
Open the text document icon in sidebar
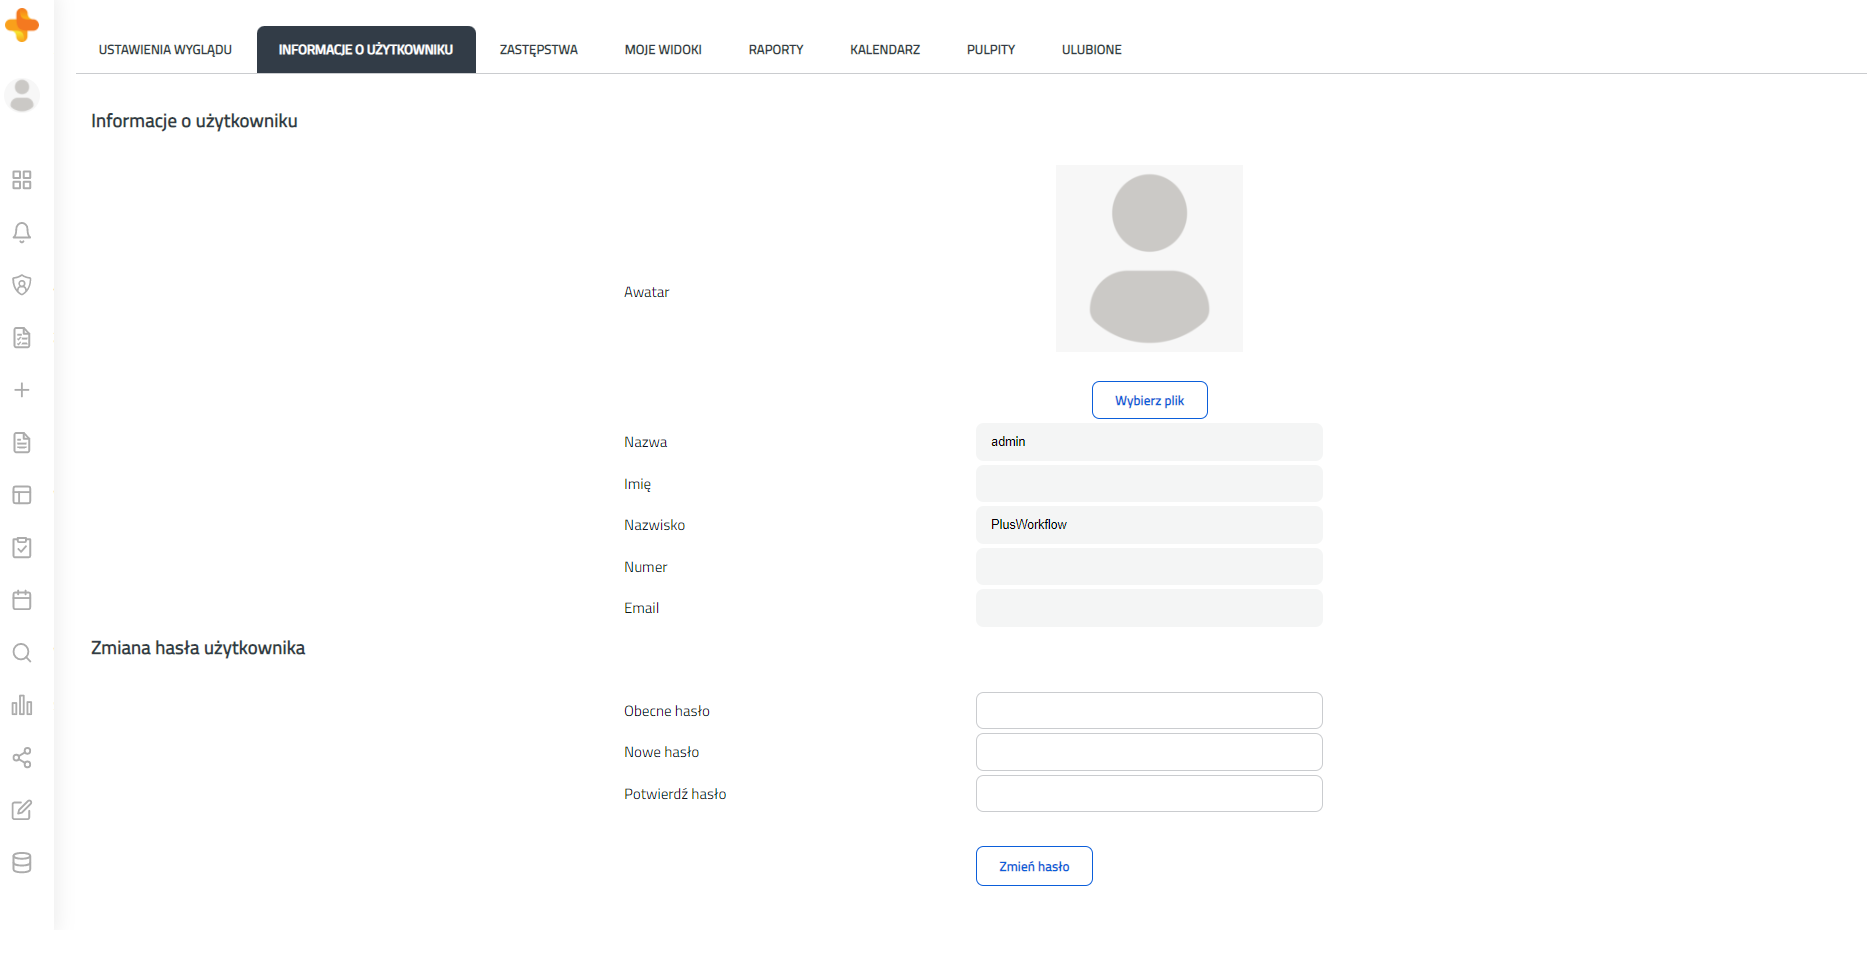pyautogui.click(x=22, y=443)
